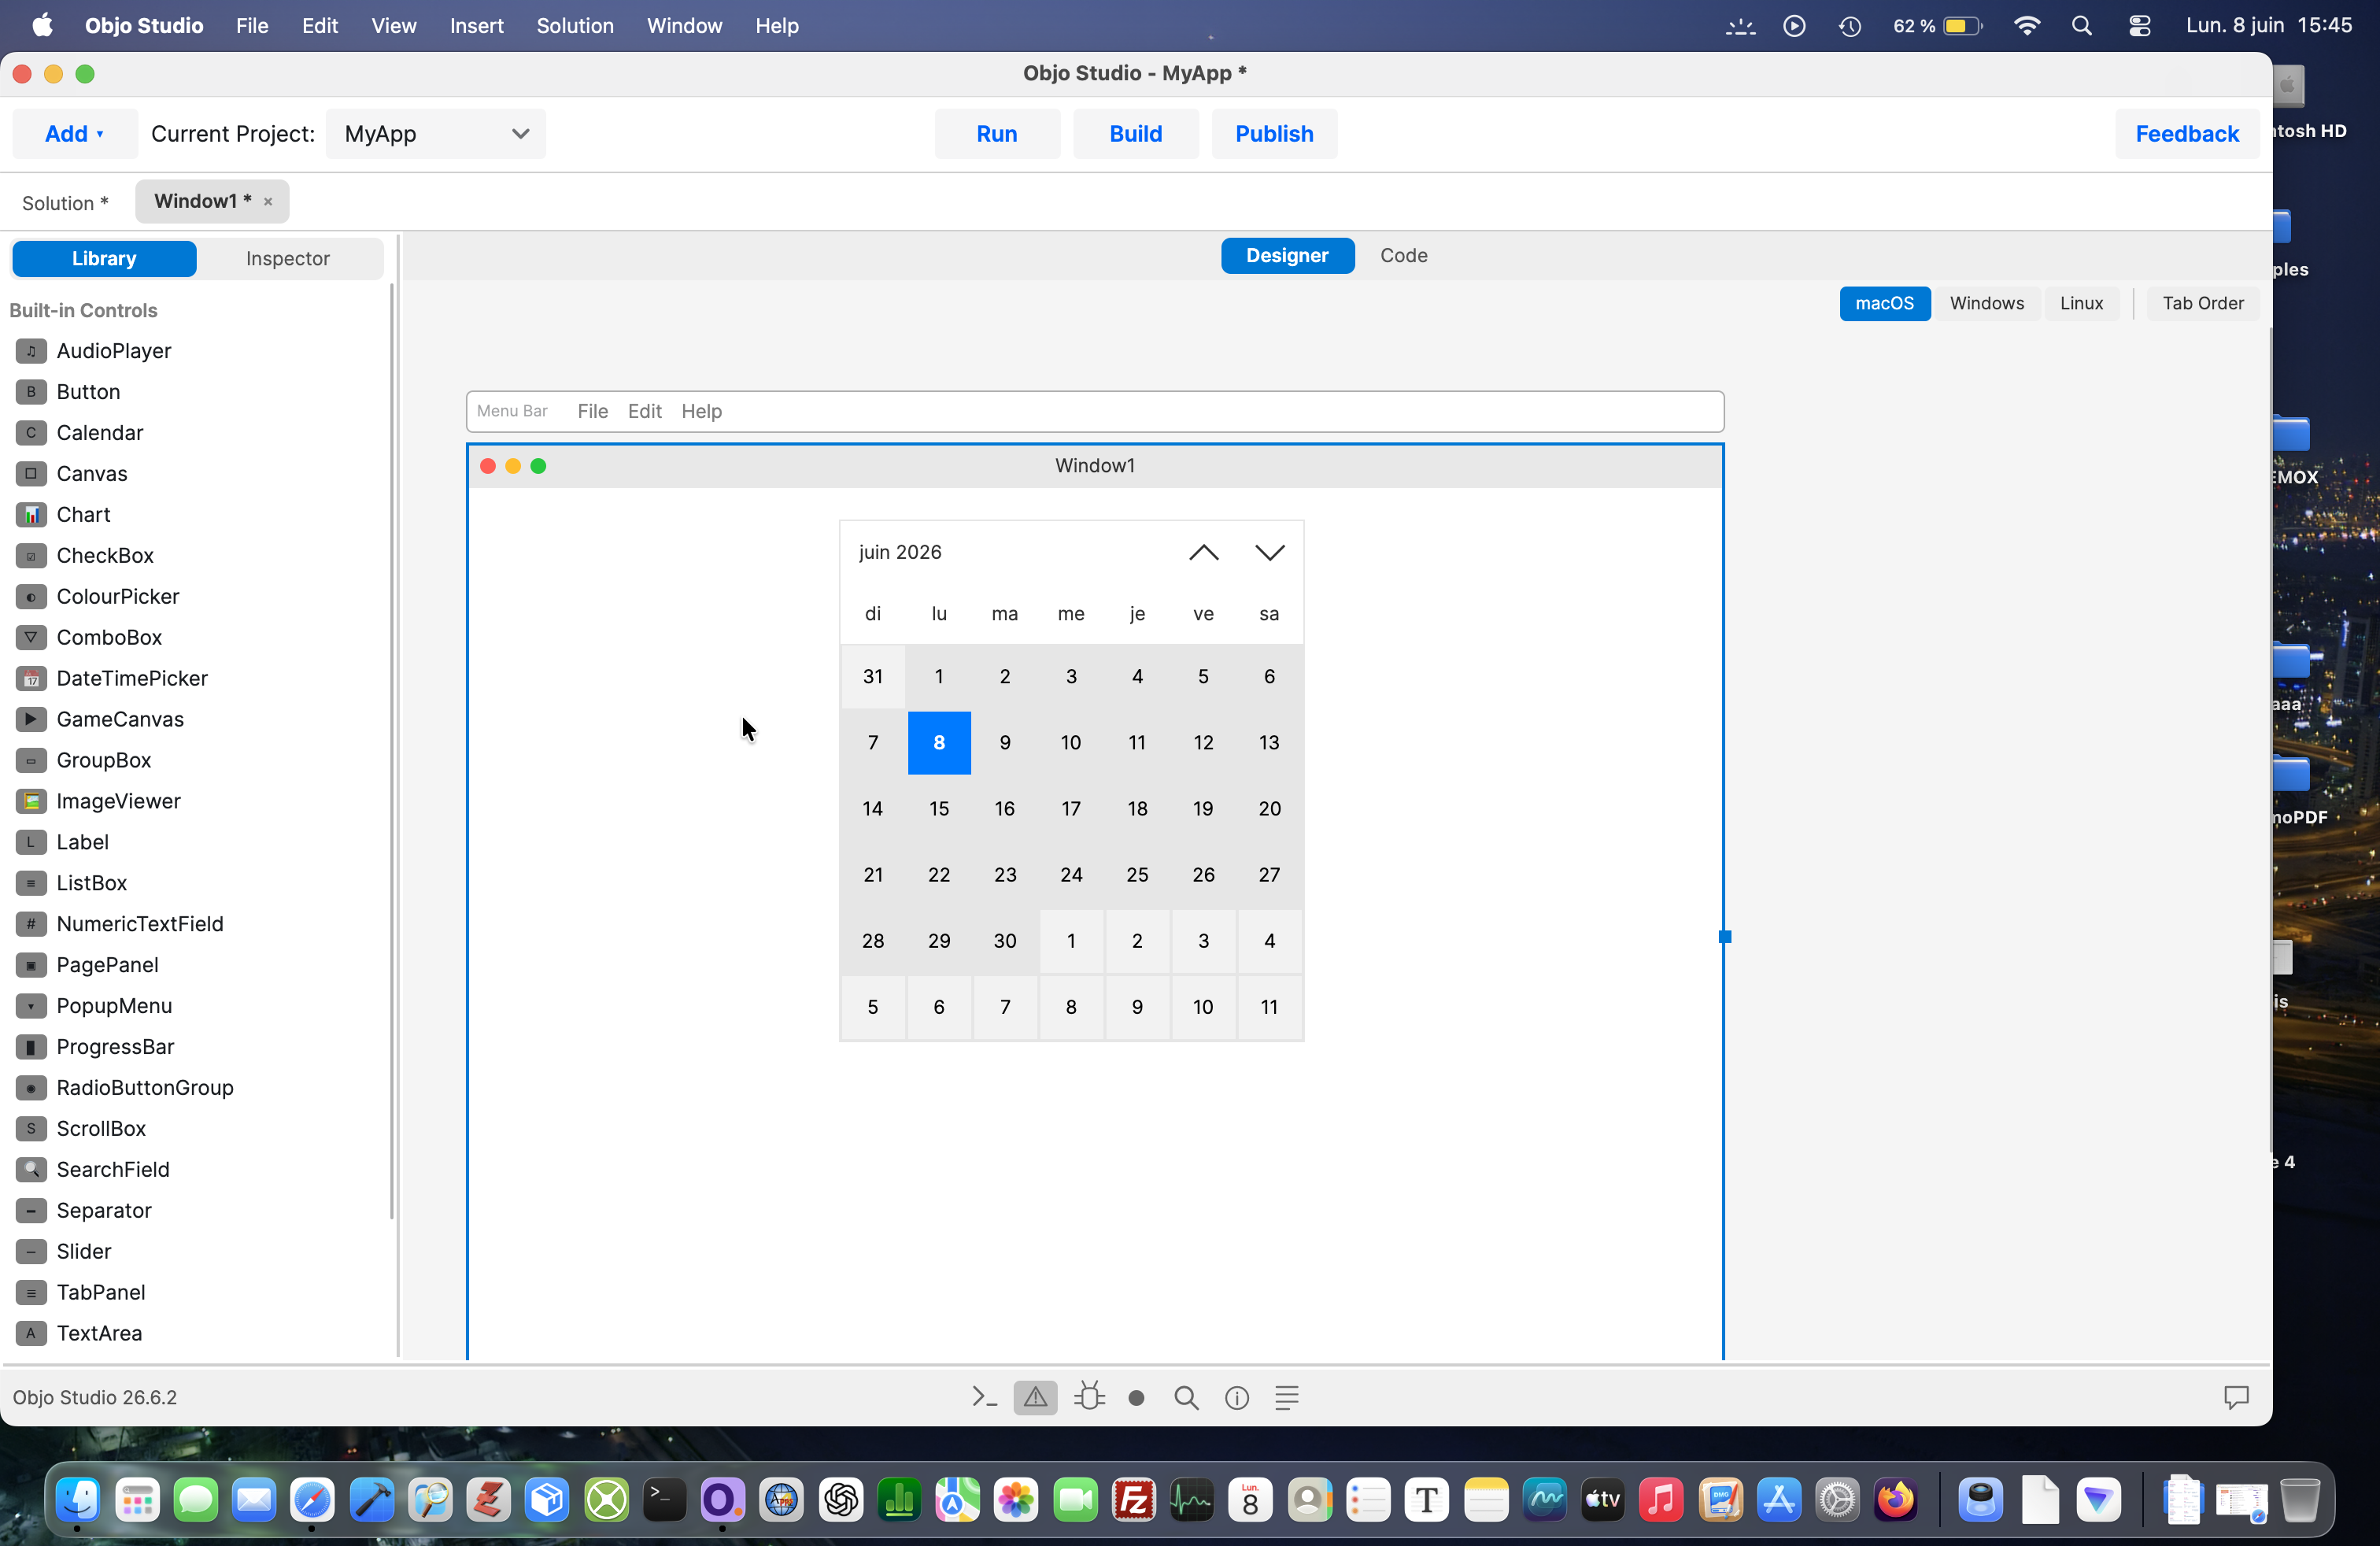Open Finder from the Dock
Viewport: 2380px width, 1546px height.
(x=78, y=1499)
